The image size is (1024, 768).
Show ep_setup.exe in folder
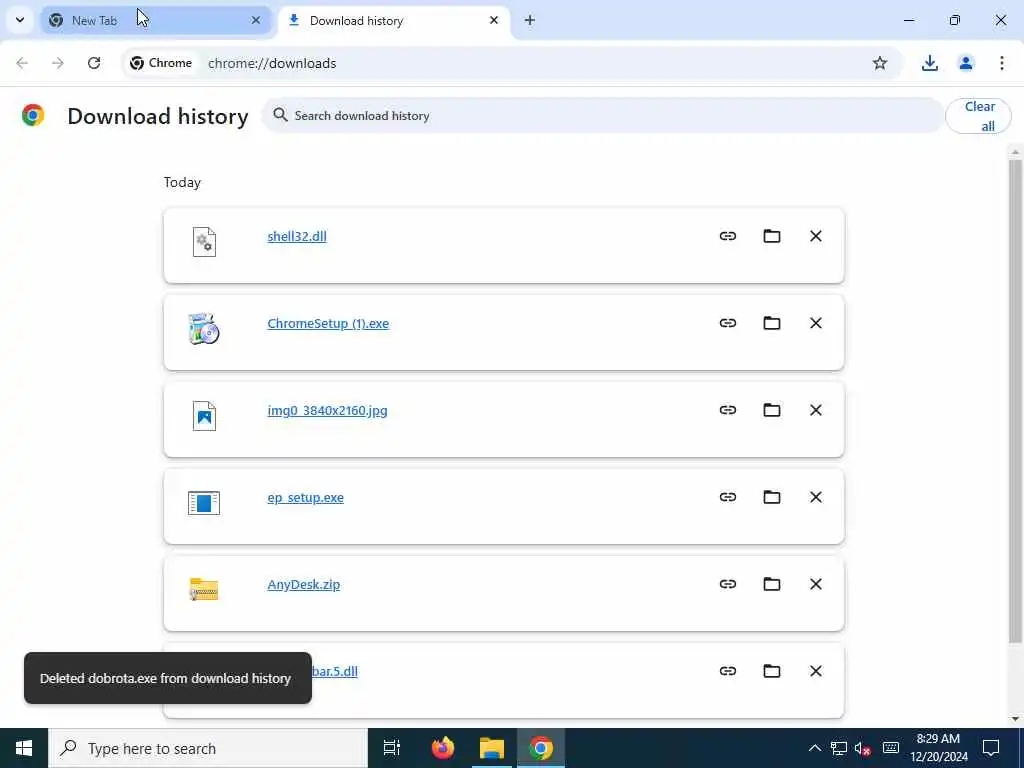coord(772,497)
